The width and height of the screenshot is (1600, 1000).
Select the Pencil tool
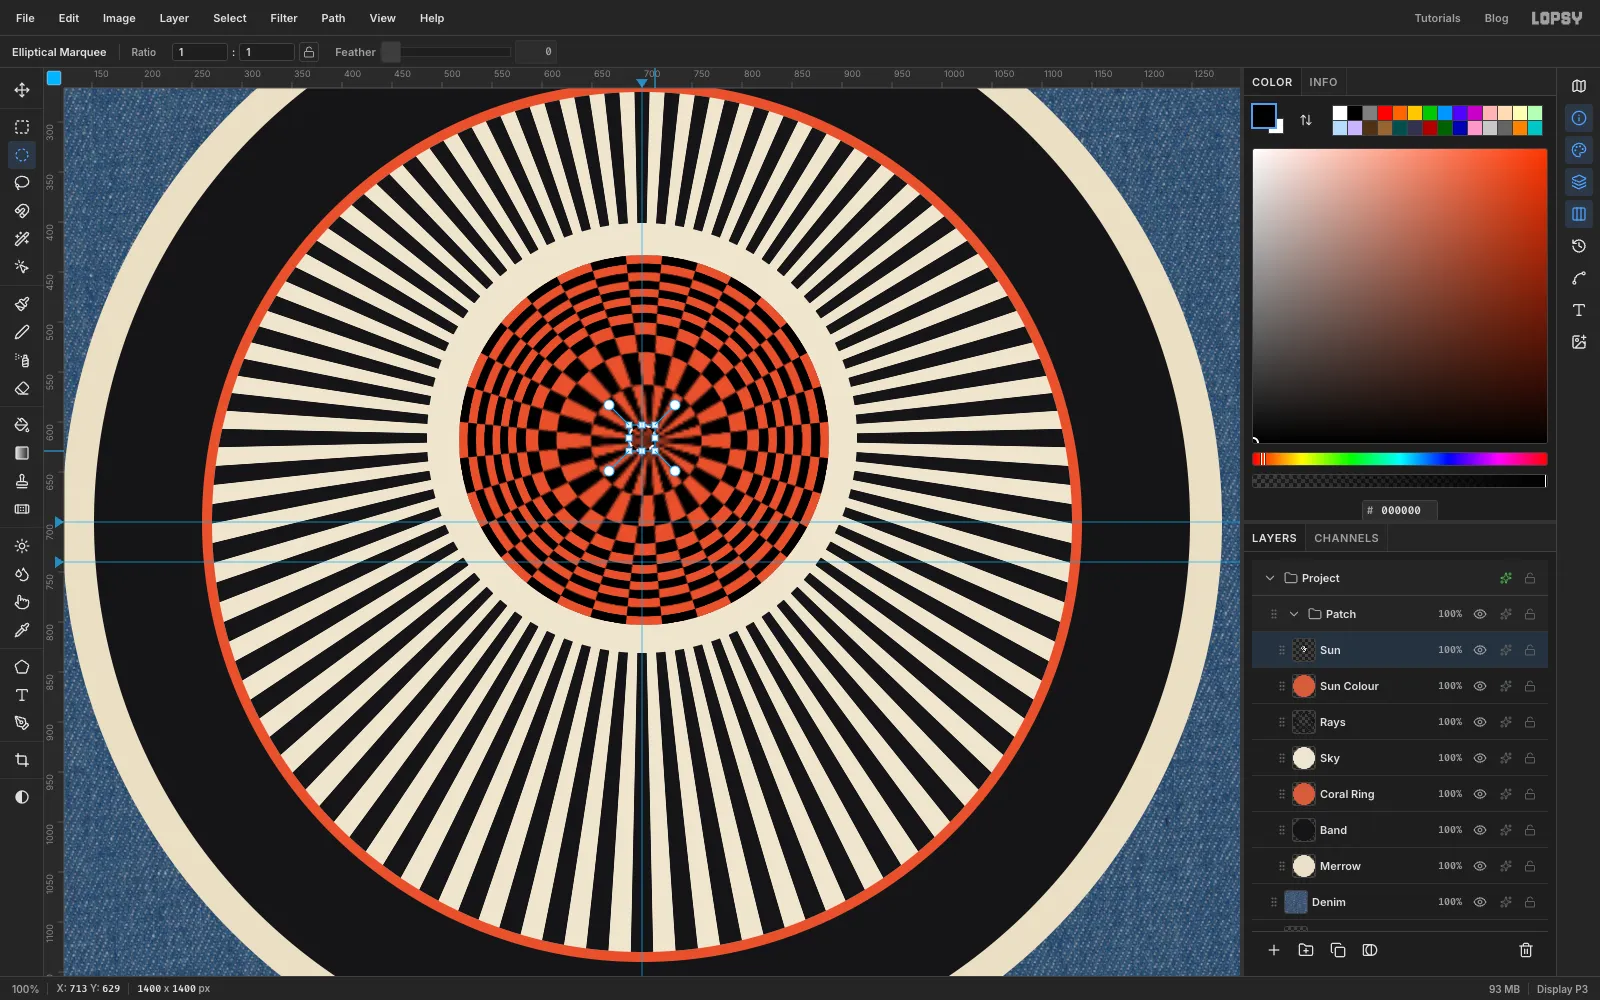tap(22, 332)
